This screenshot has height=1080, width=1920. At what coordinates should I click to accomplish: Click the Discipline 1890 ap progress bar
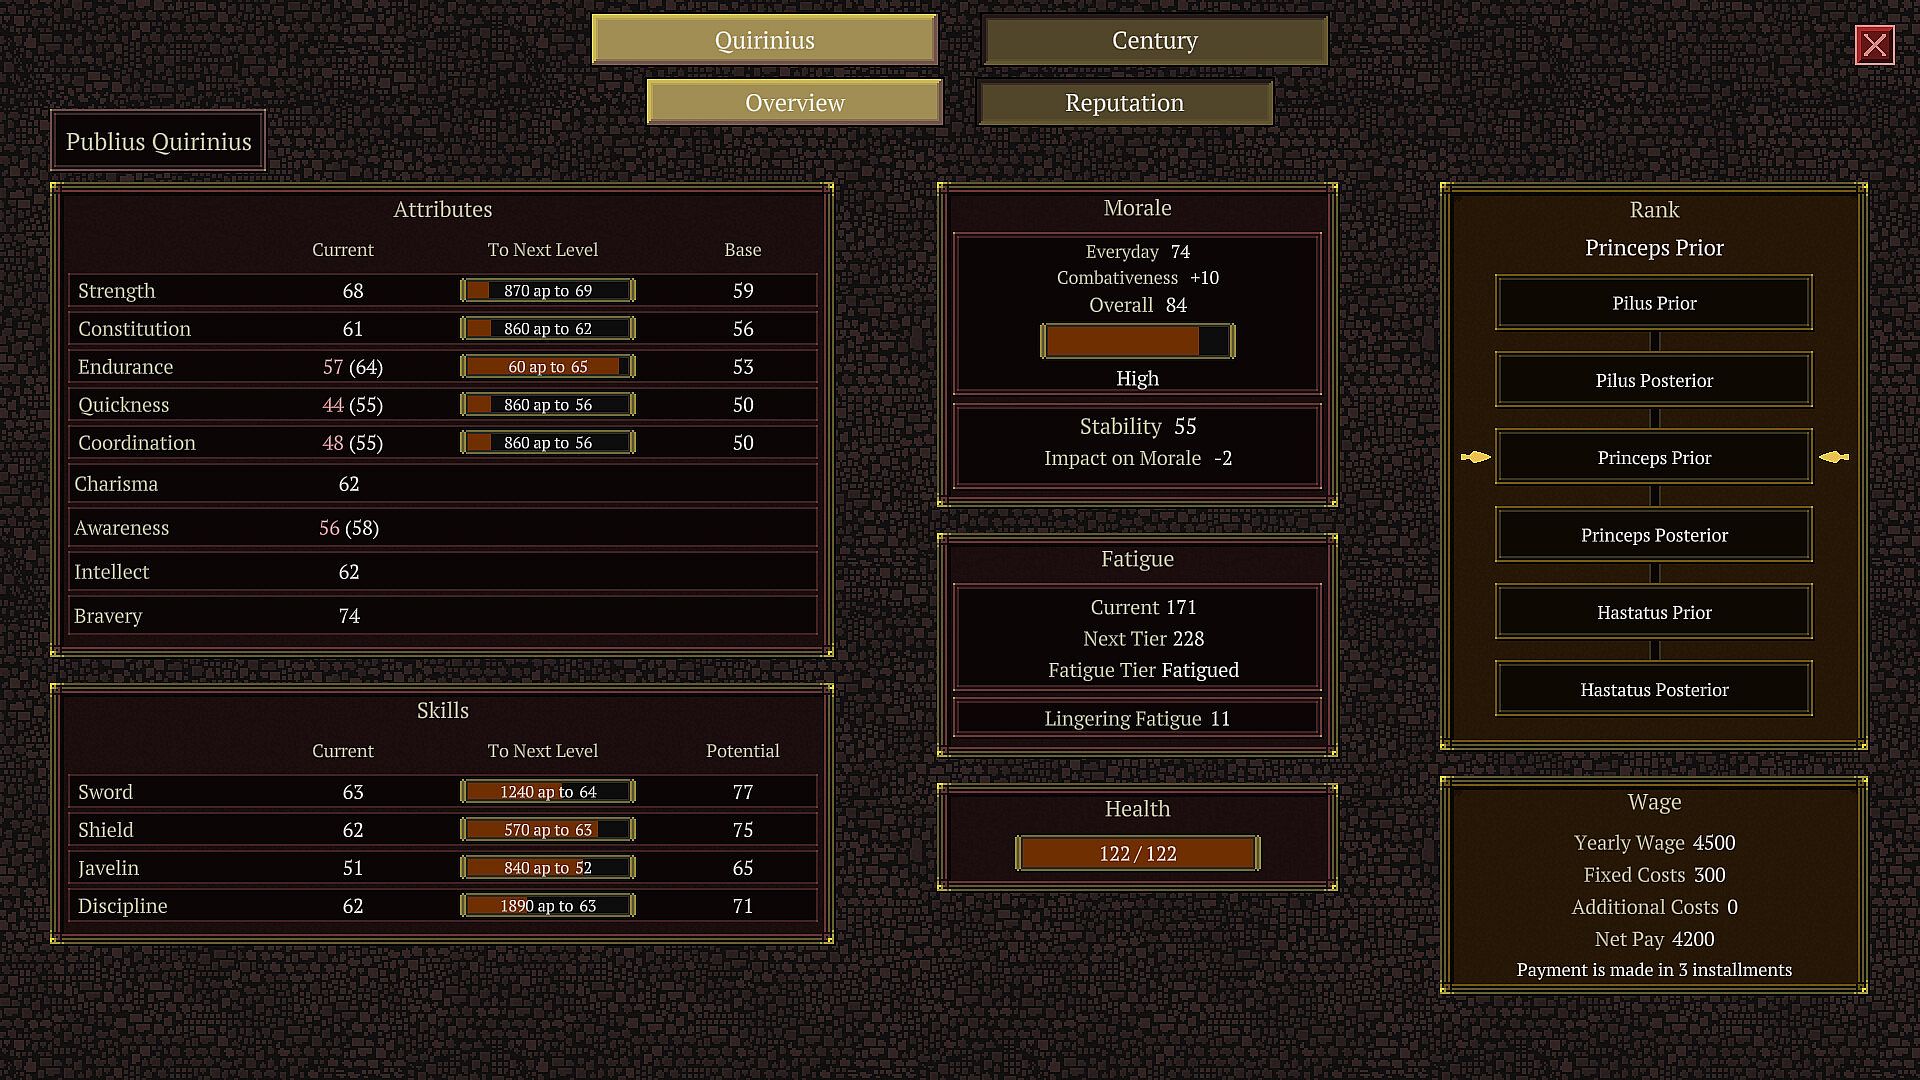(x=547, y=906)
